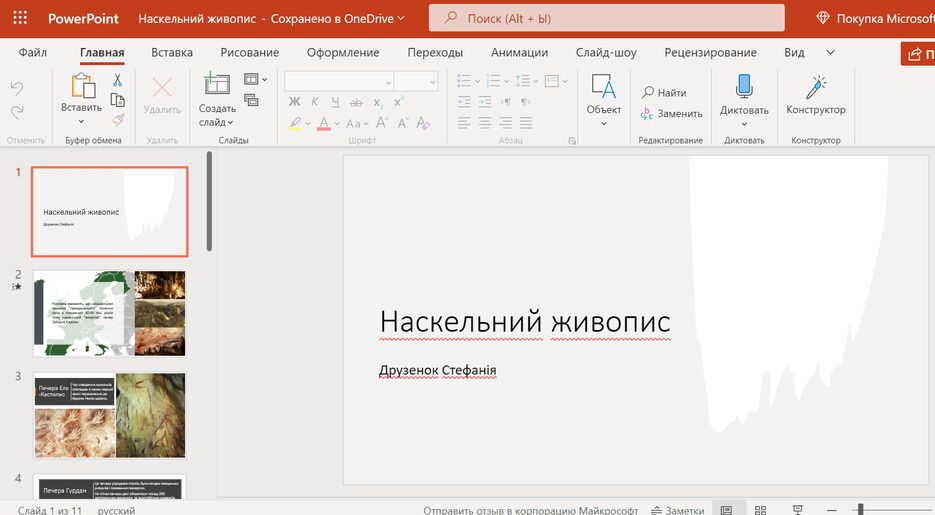This screenshot has width=935, height=515.
Task: Click the Dictate microphone icon
Action: tap(744, 87)
